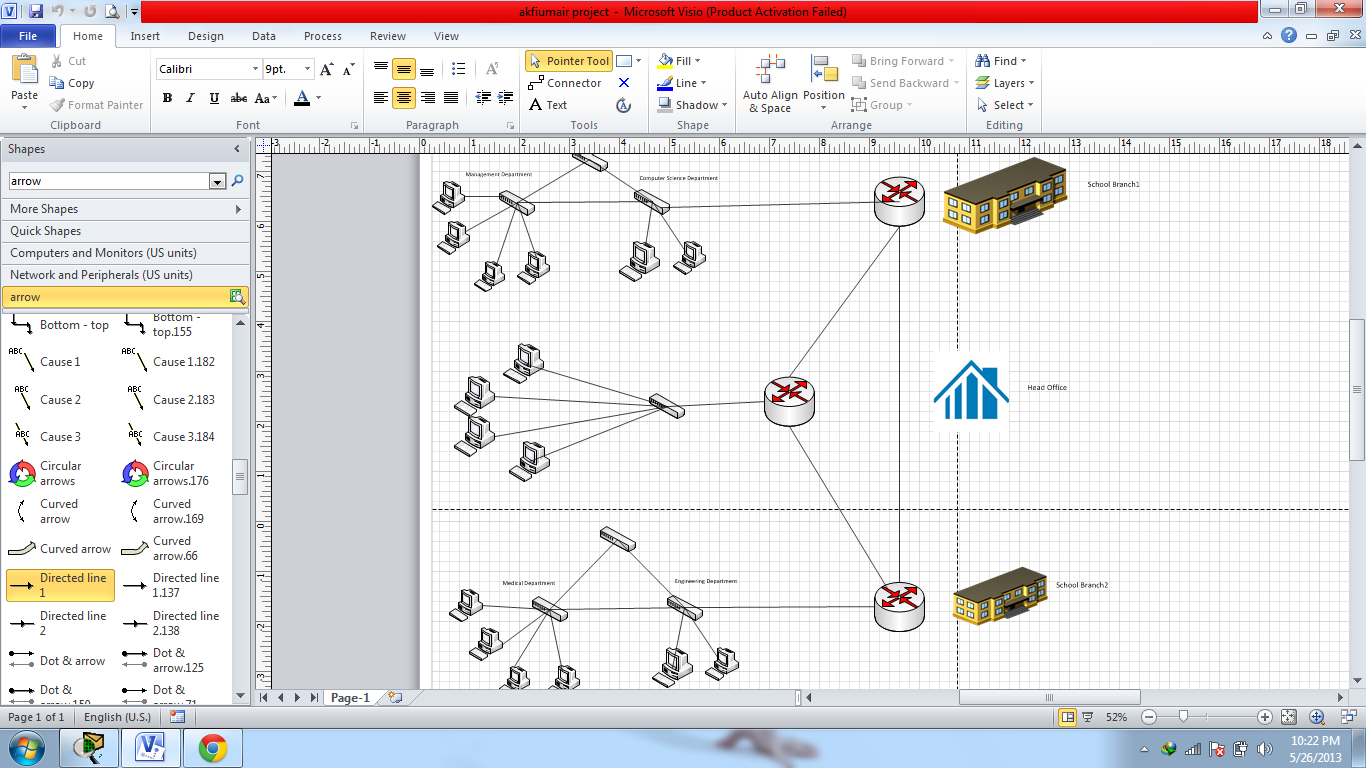Open the font size dropdown
Image resolution: width=1366 pixels, height=768 pixels.
(306, 68)
